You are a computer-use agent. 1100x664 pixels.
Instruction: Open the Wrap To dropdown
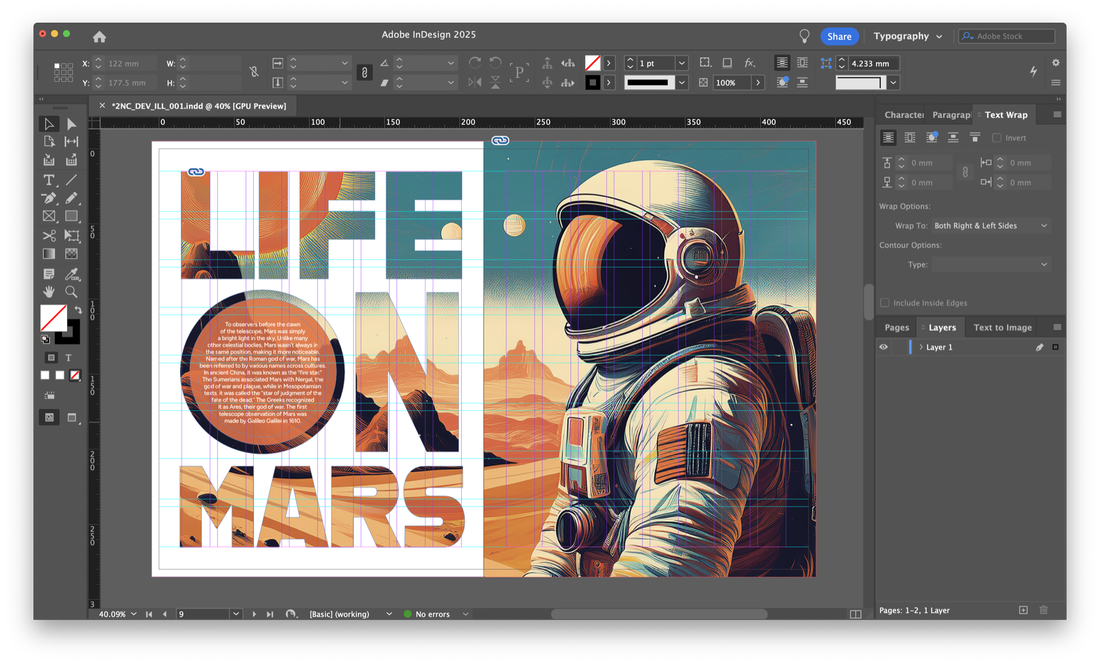click(x=991, y=226)
